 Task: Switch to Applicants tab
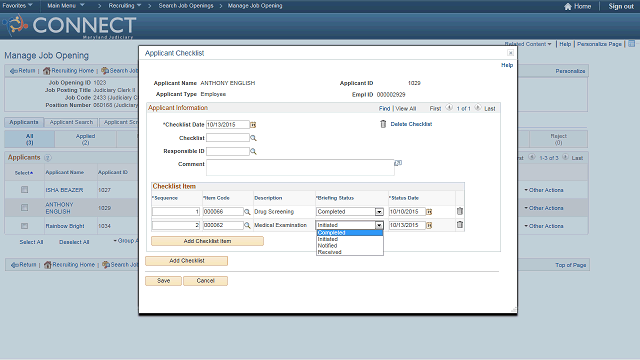24,122
